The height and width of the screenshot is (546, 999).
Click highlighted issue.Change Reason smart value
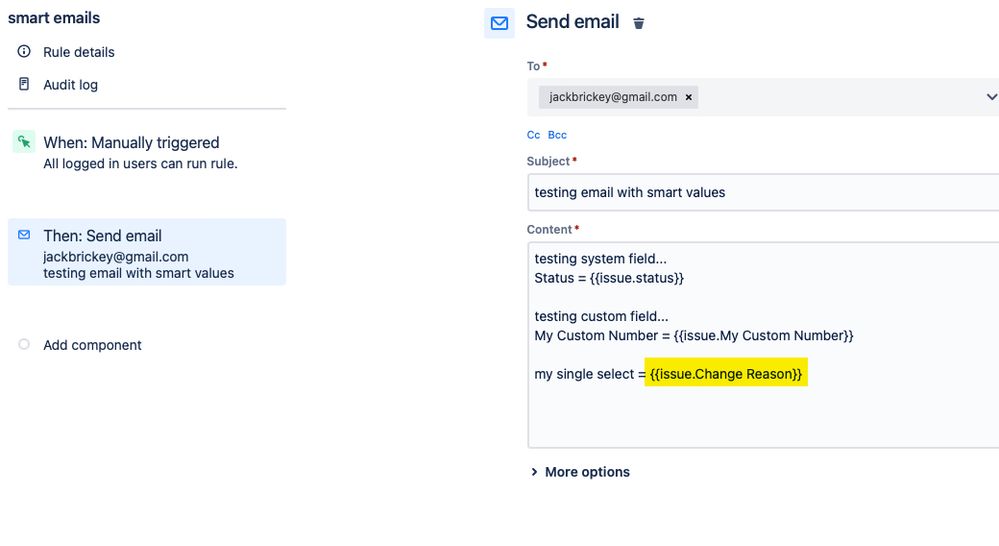726,373
